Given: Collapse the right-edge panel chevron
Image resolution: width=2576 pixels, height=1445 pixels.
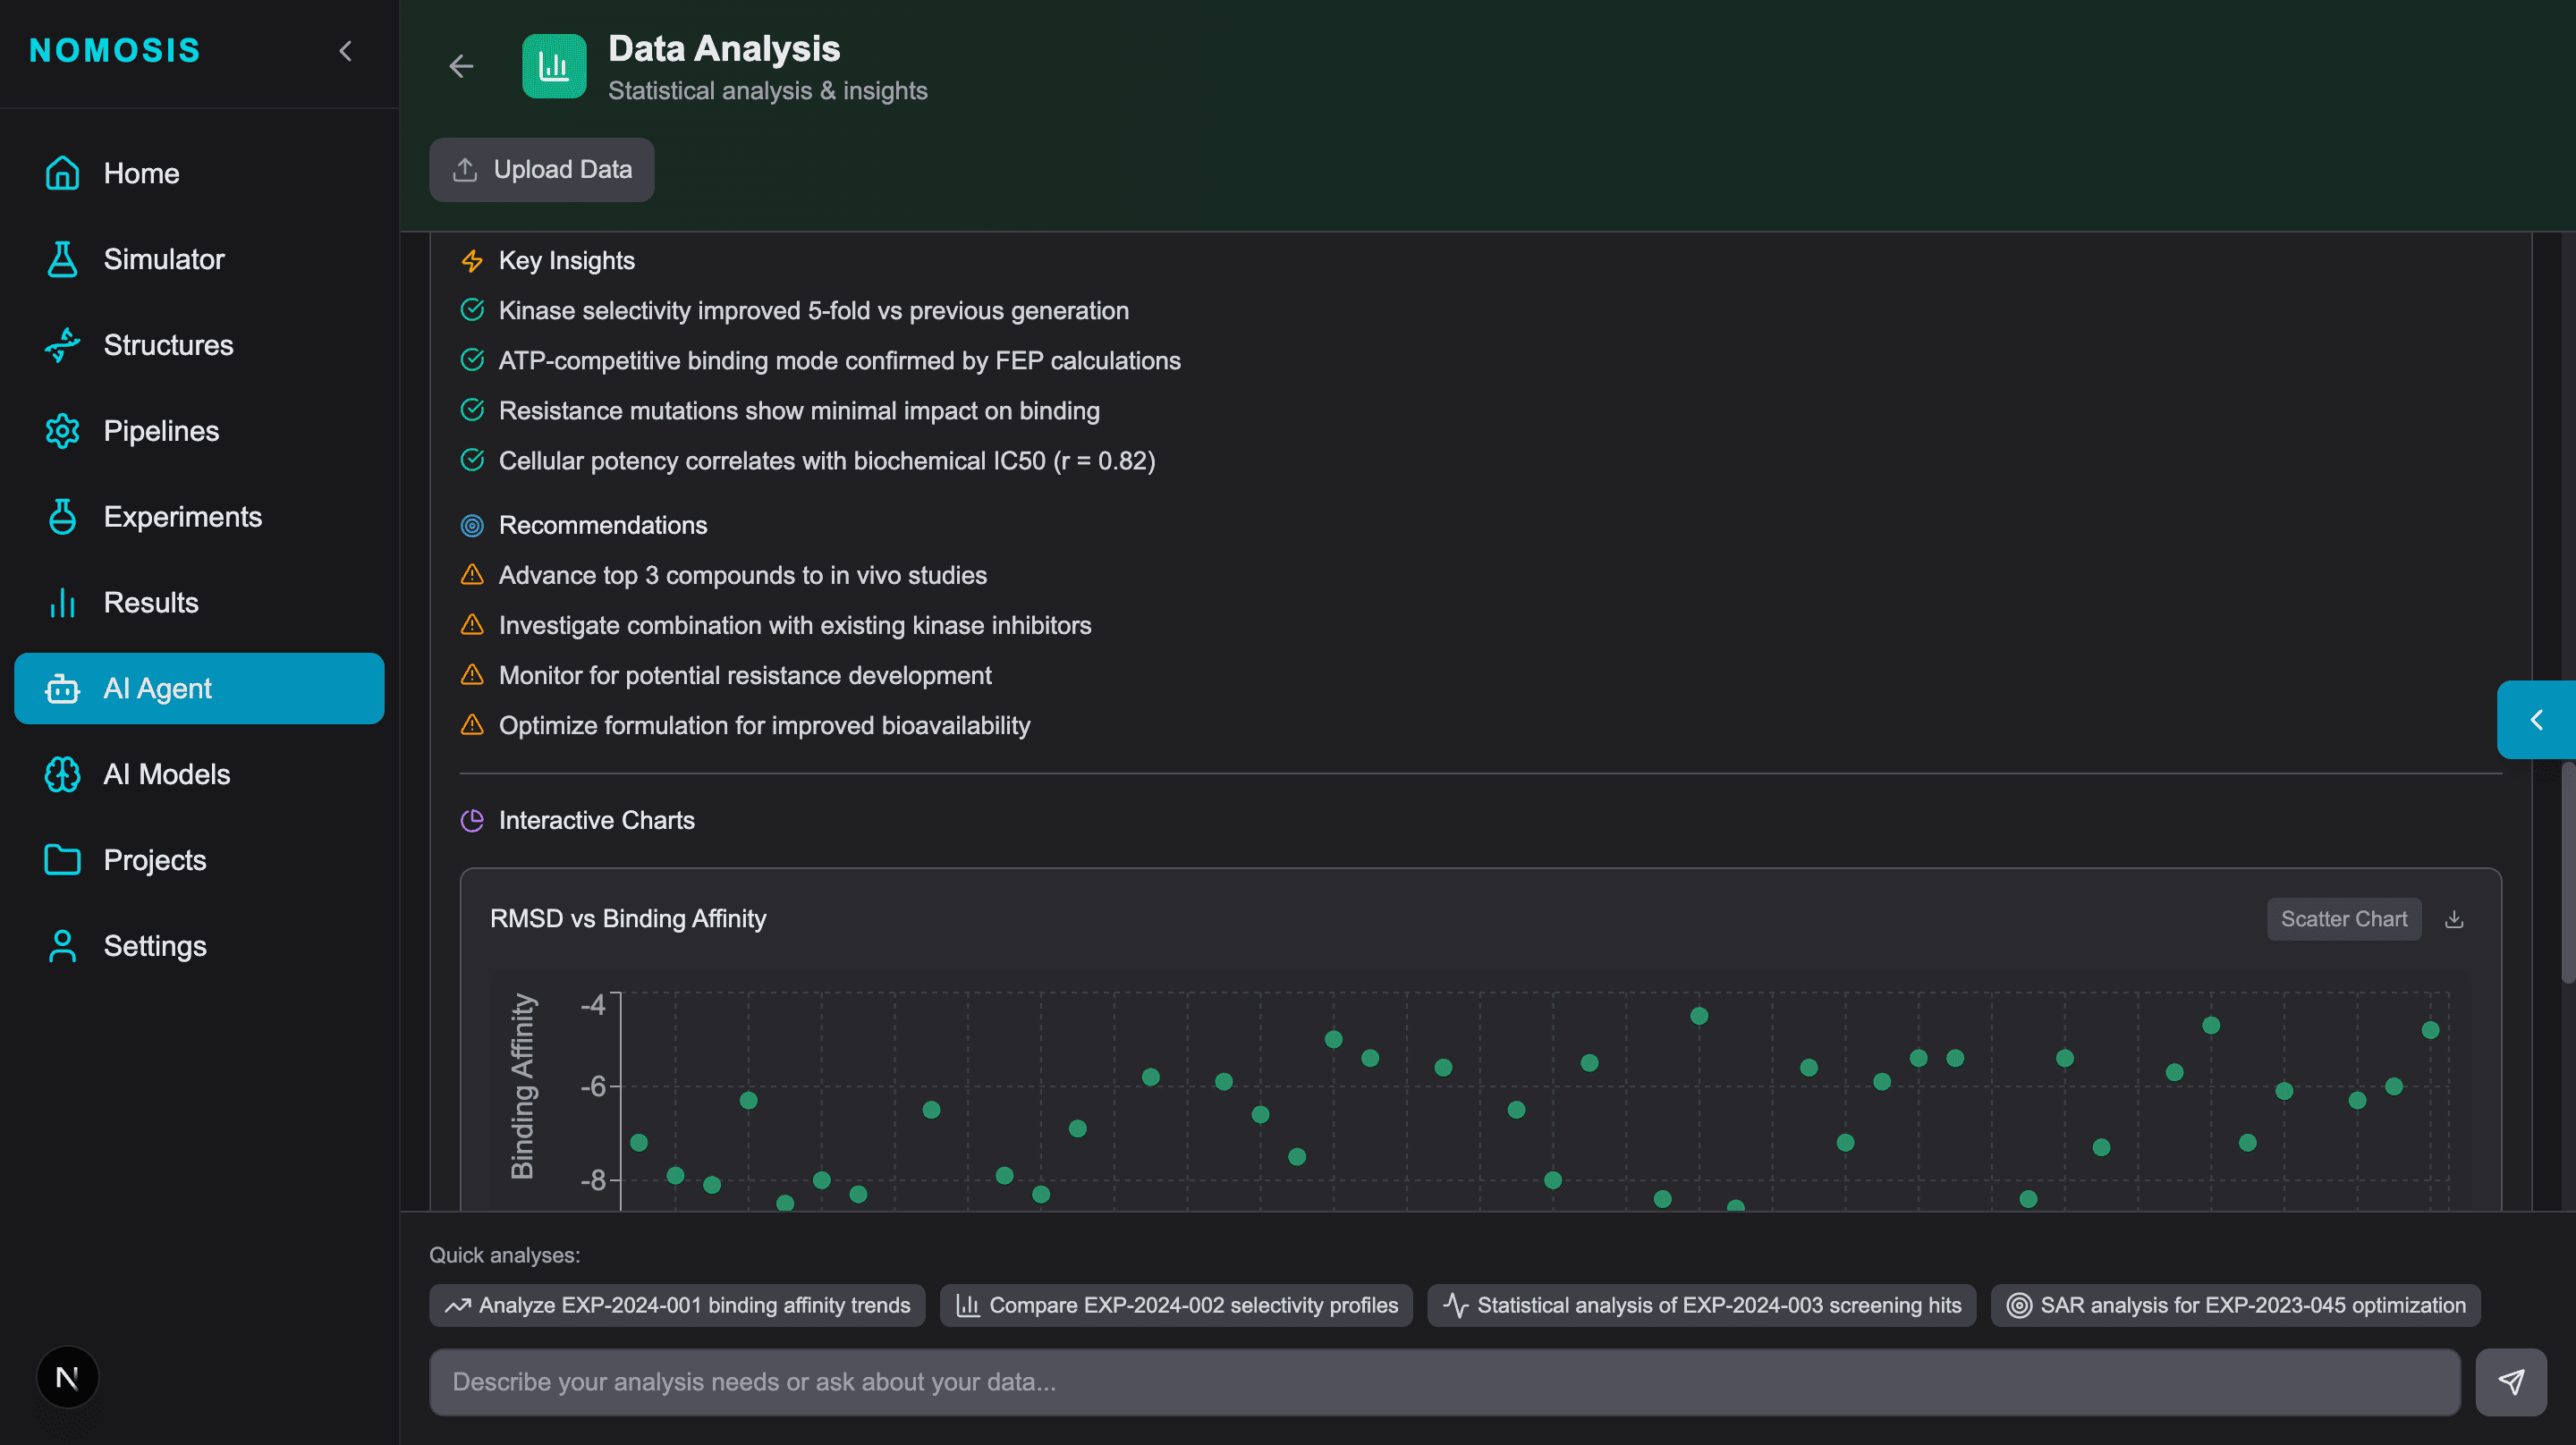Looking at the screenshot, I should click(x=2537, y=719).
